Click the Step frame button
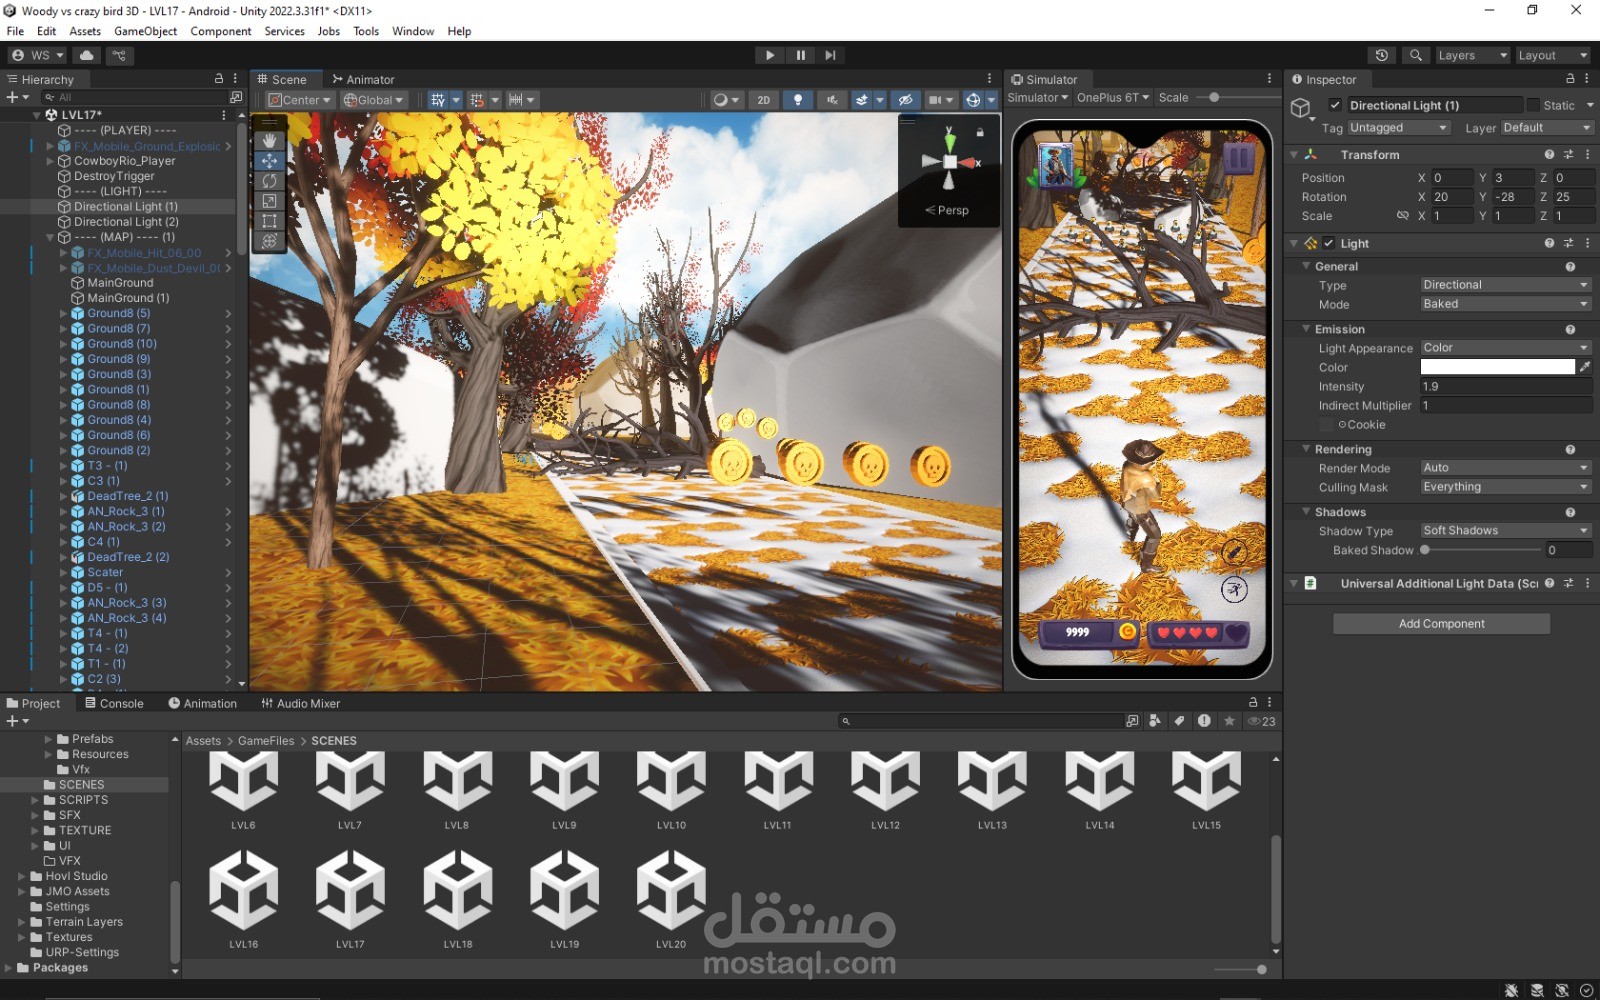The height and width of the screenshot is (1000, 1600). 830,55
